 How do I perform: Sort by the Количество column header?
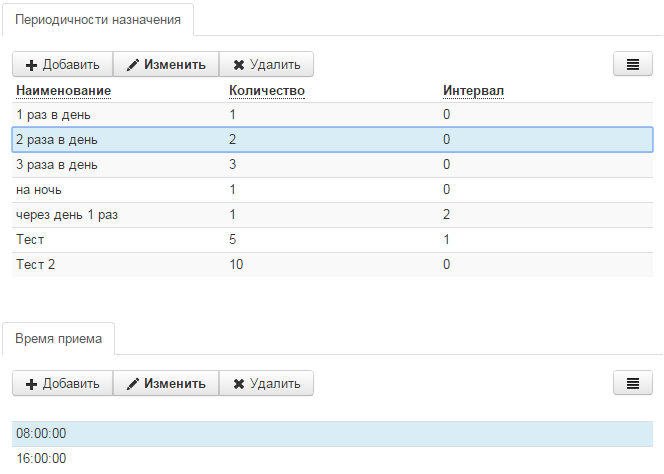click(x=267, y=91)
